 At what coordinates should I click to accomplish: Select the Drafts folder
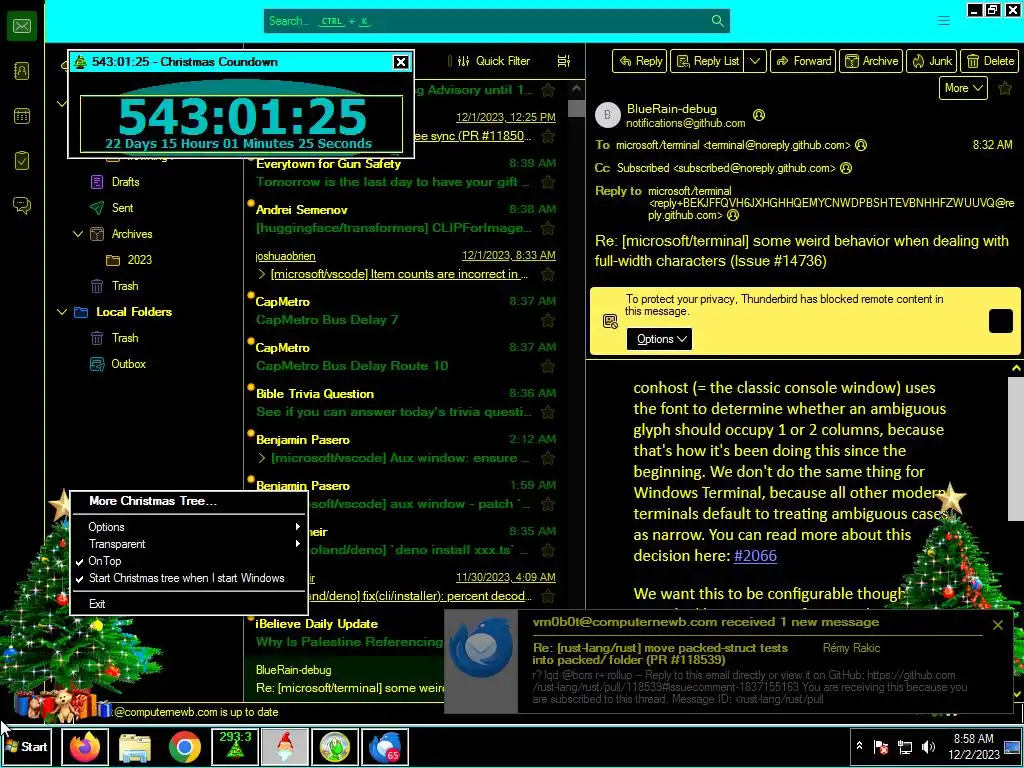point(125,182)
